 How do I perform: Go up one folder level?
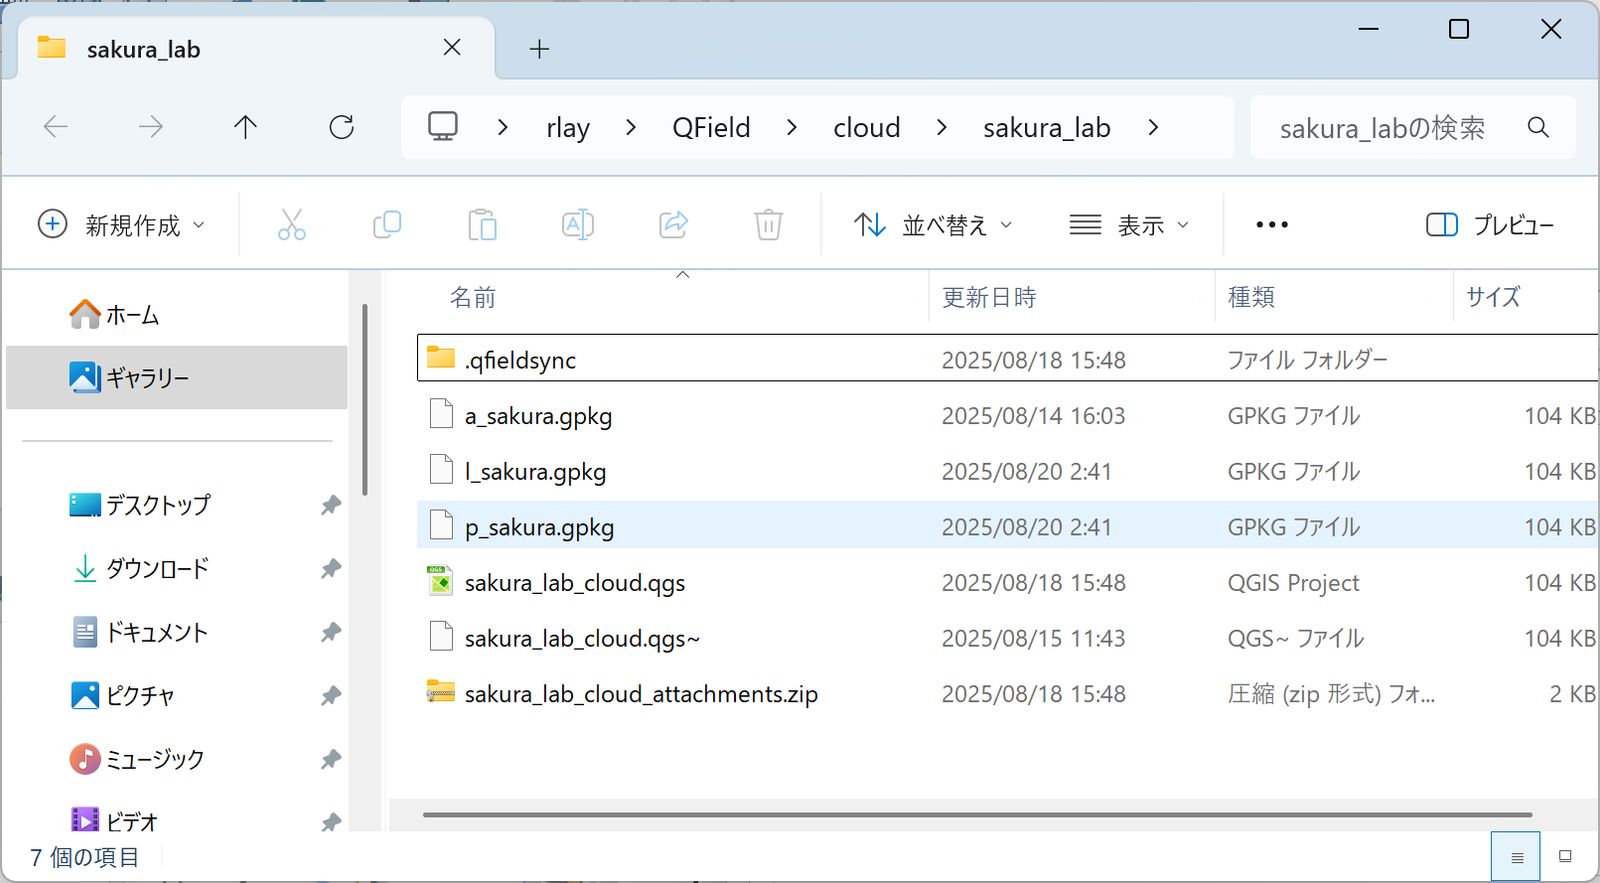tap(245, 127)
